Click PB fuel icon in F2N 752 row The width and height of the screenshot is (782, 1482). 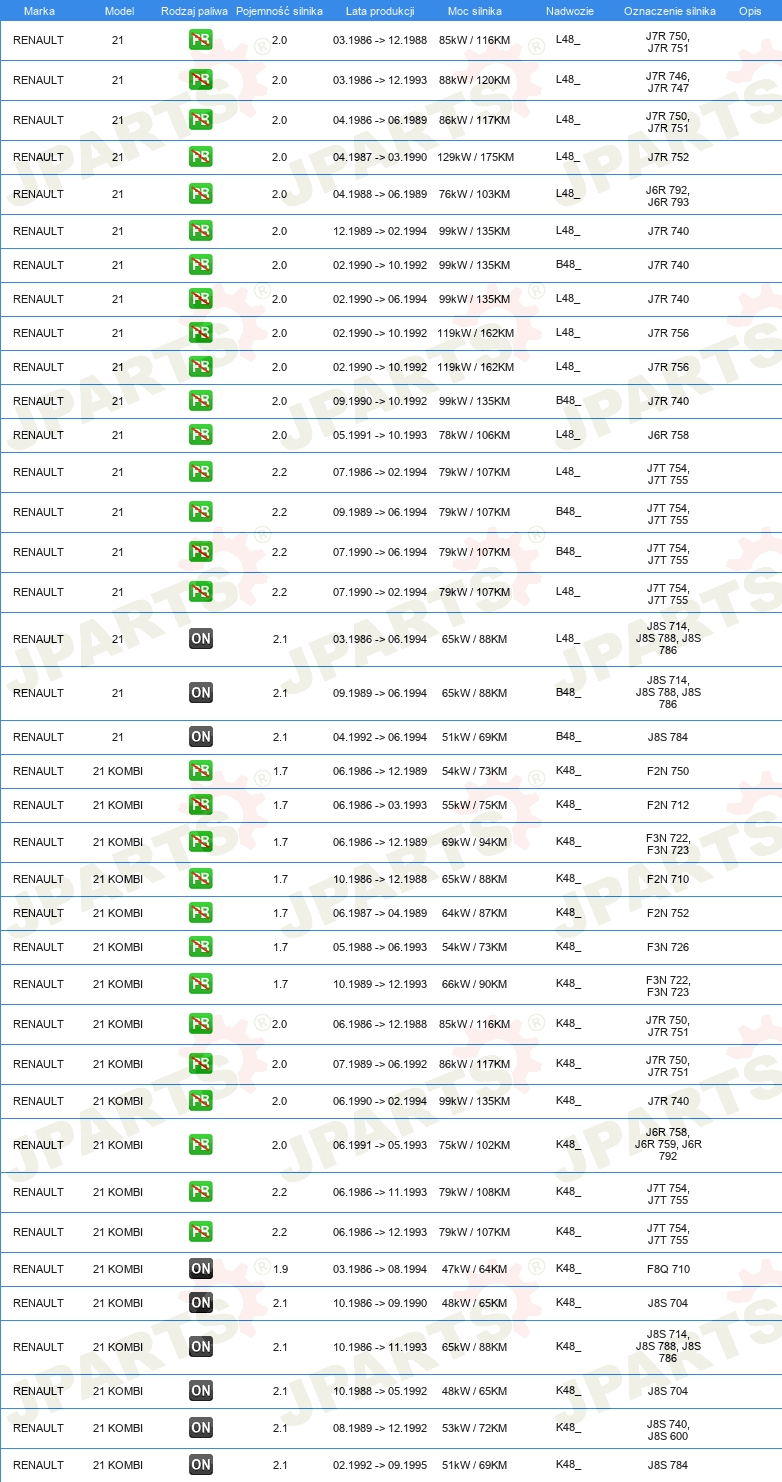pos(201,913)
